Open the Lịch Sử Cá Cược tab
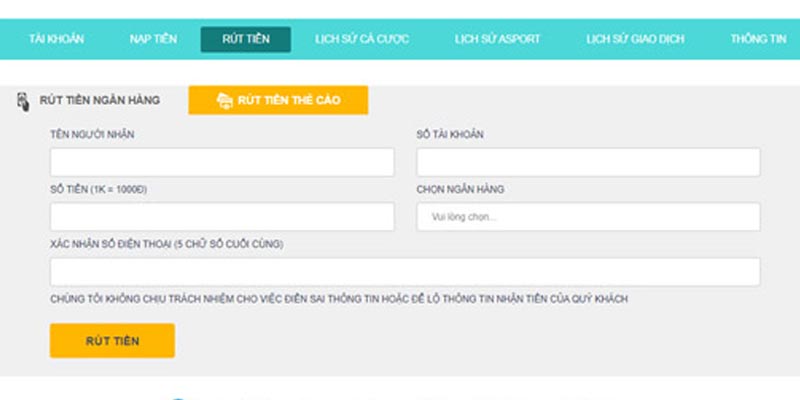The image size is (800, 400). [x=361, y=39]
